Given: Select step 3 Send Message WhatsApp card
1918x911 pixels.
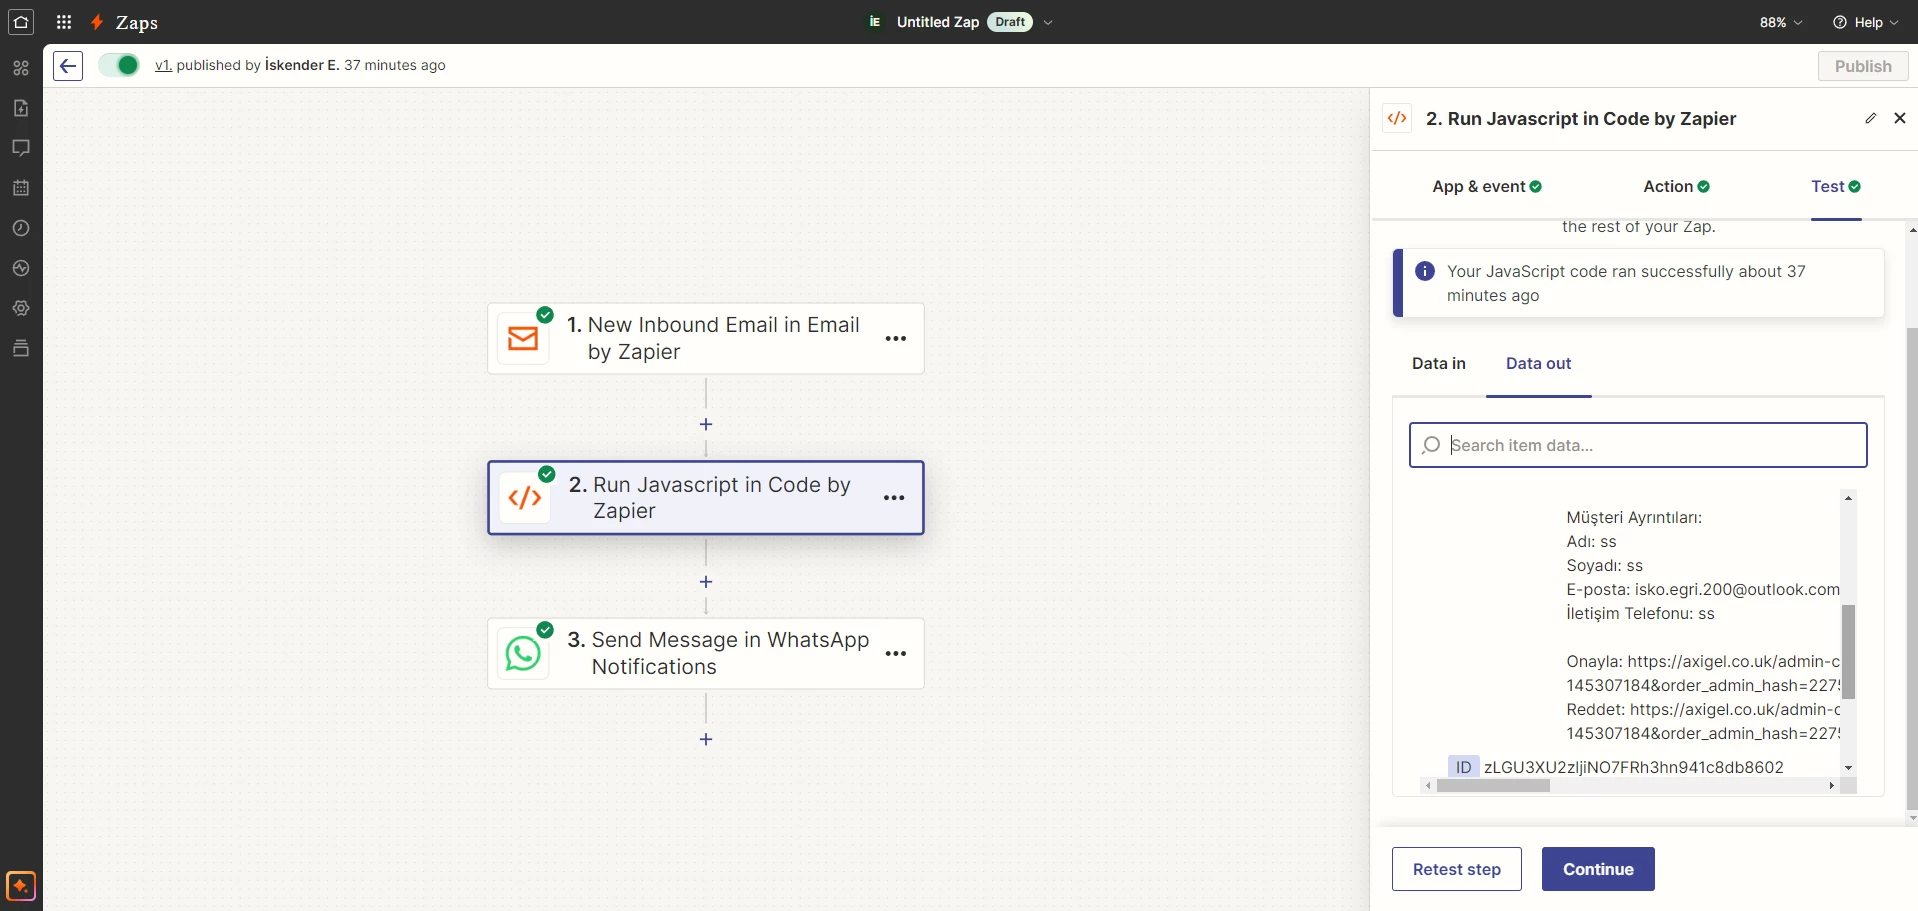Looking at the screenshot, I should 706,654.
